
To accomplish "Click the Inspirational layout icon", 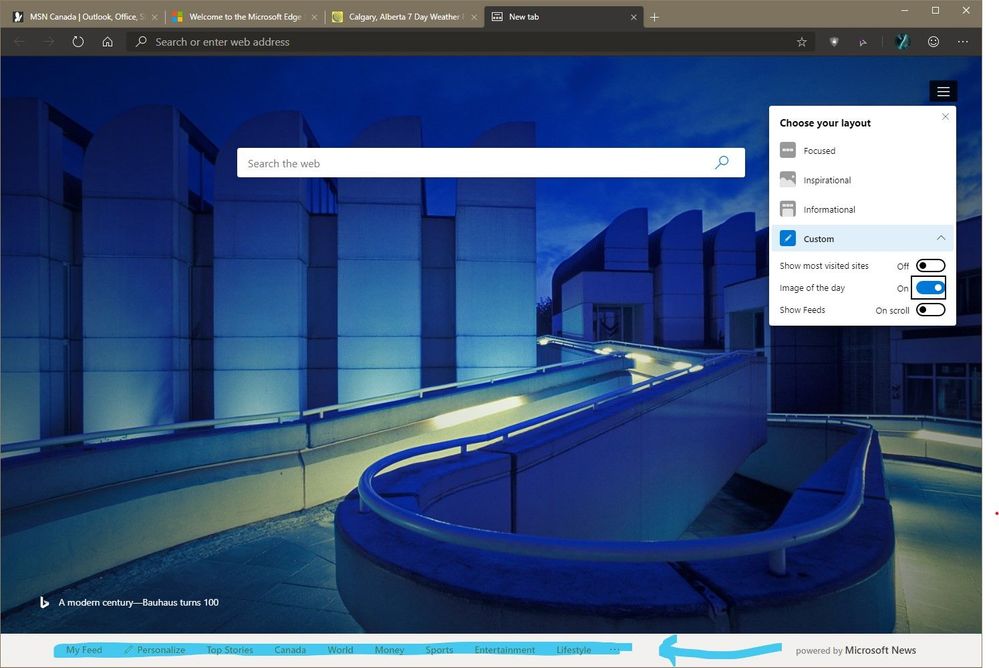I will point(787,180).
